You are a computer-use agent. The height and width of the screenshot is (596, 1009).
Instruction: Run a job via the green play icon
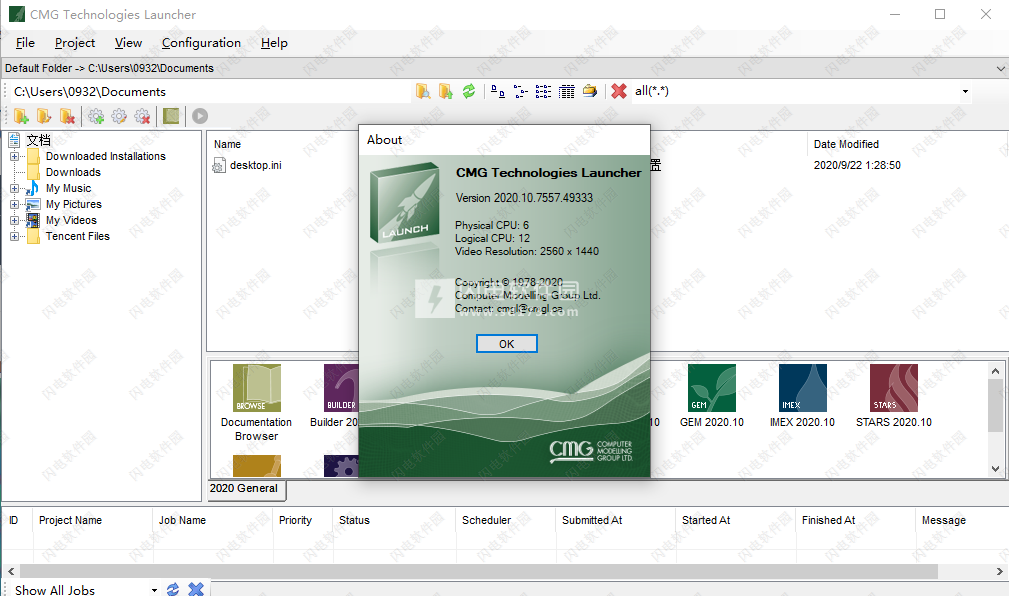(199, 115)
